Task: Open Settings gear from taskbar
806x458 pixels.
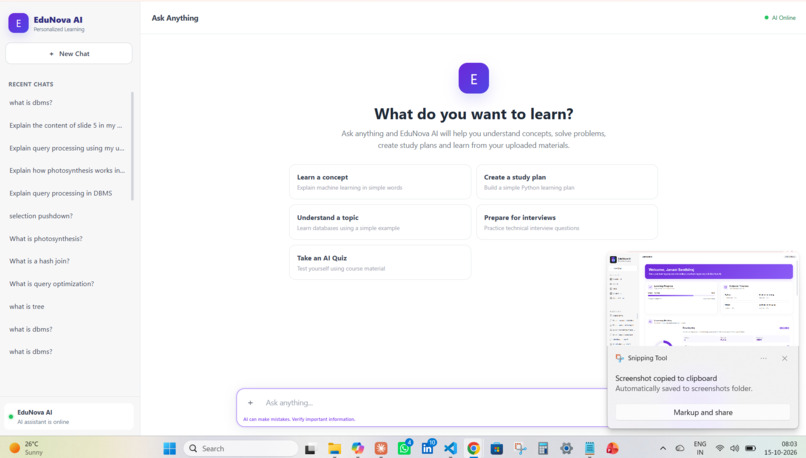Action: (566, 448)
